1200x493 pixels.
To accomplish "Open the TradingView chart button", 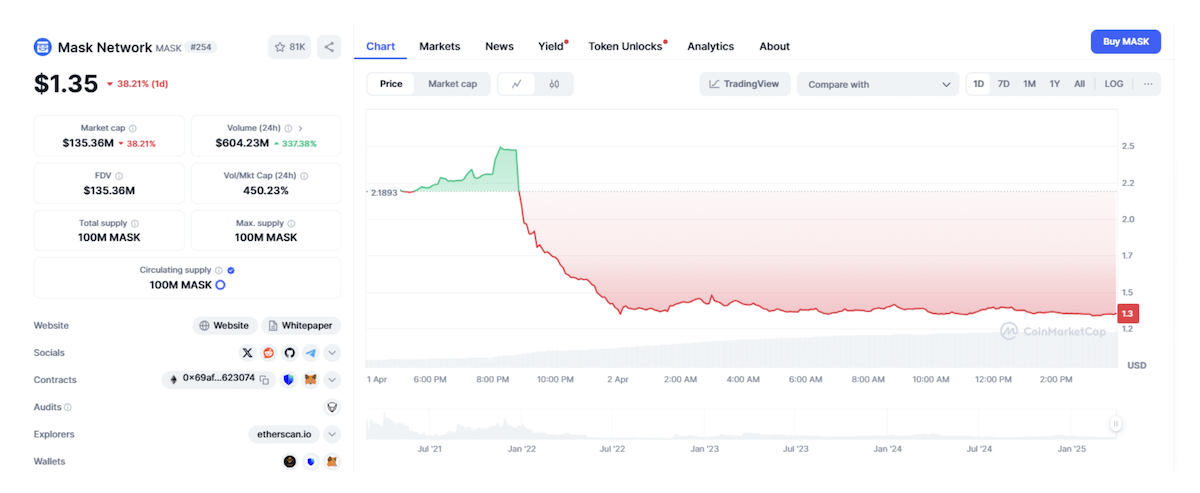I will pyautogui.click(x=745, y=84).
